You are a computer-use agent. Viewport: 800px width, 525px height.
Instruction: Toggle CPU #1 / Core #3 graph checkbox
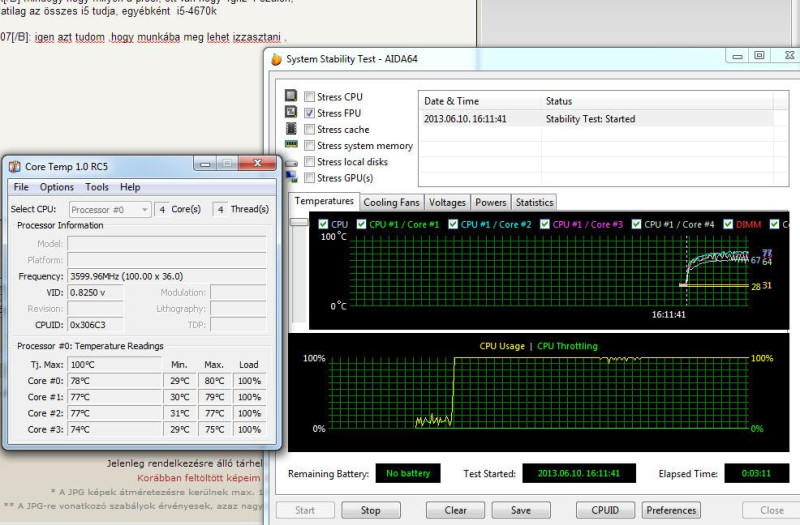pos(544,224)
